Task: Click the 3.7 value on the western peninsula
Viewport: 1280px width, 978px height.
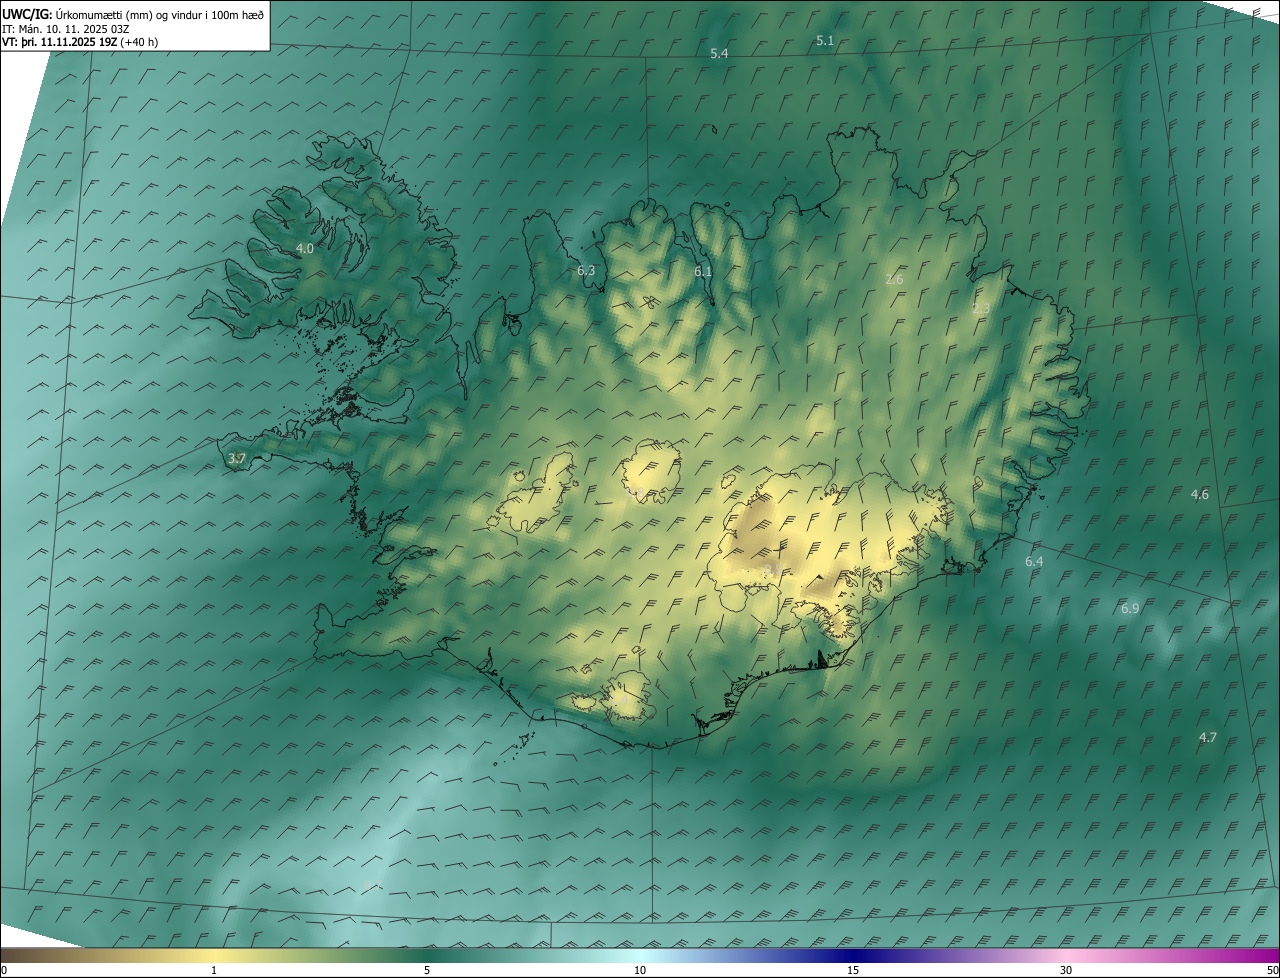Action: (x=237, y=459)
